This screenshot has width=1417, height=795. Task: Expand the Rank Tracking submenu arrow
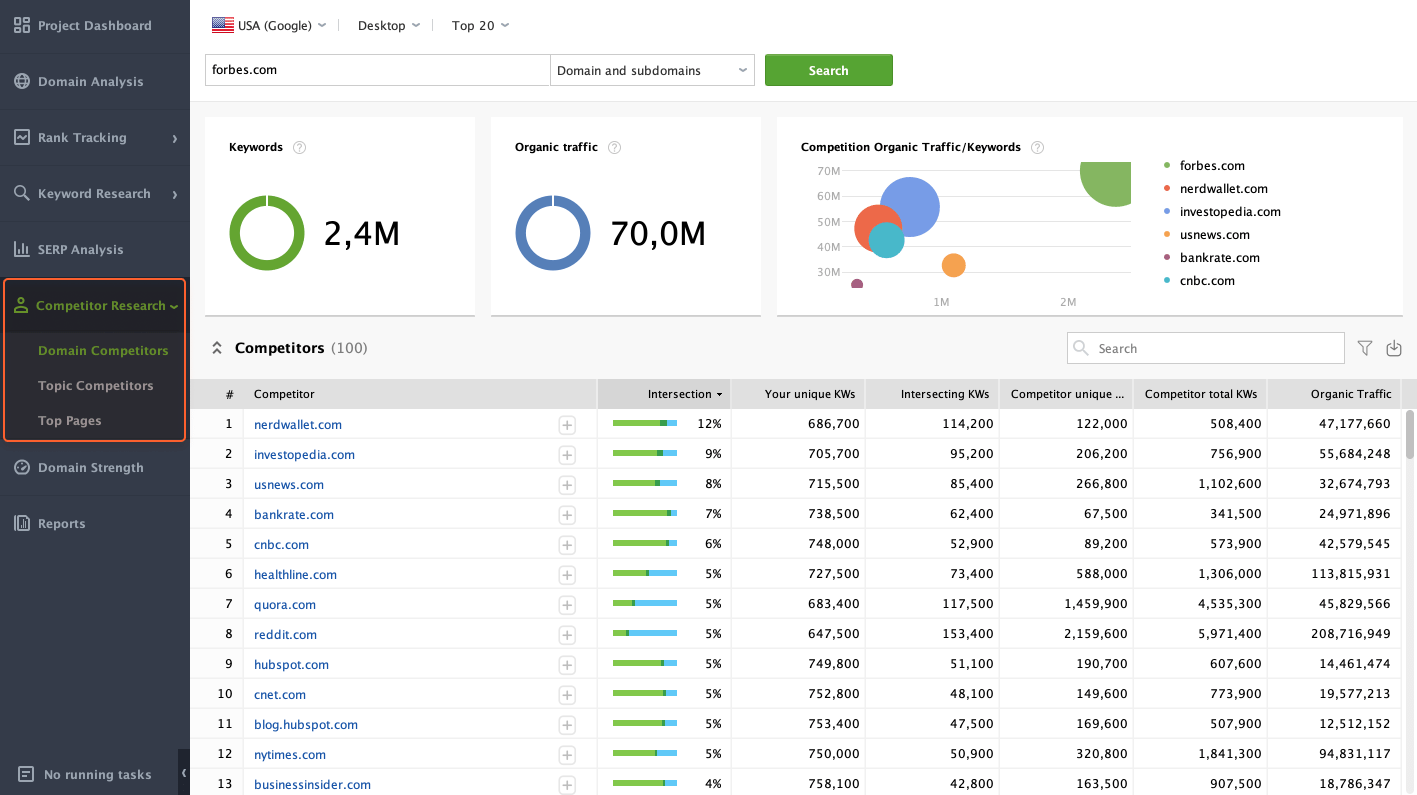174,138
